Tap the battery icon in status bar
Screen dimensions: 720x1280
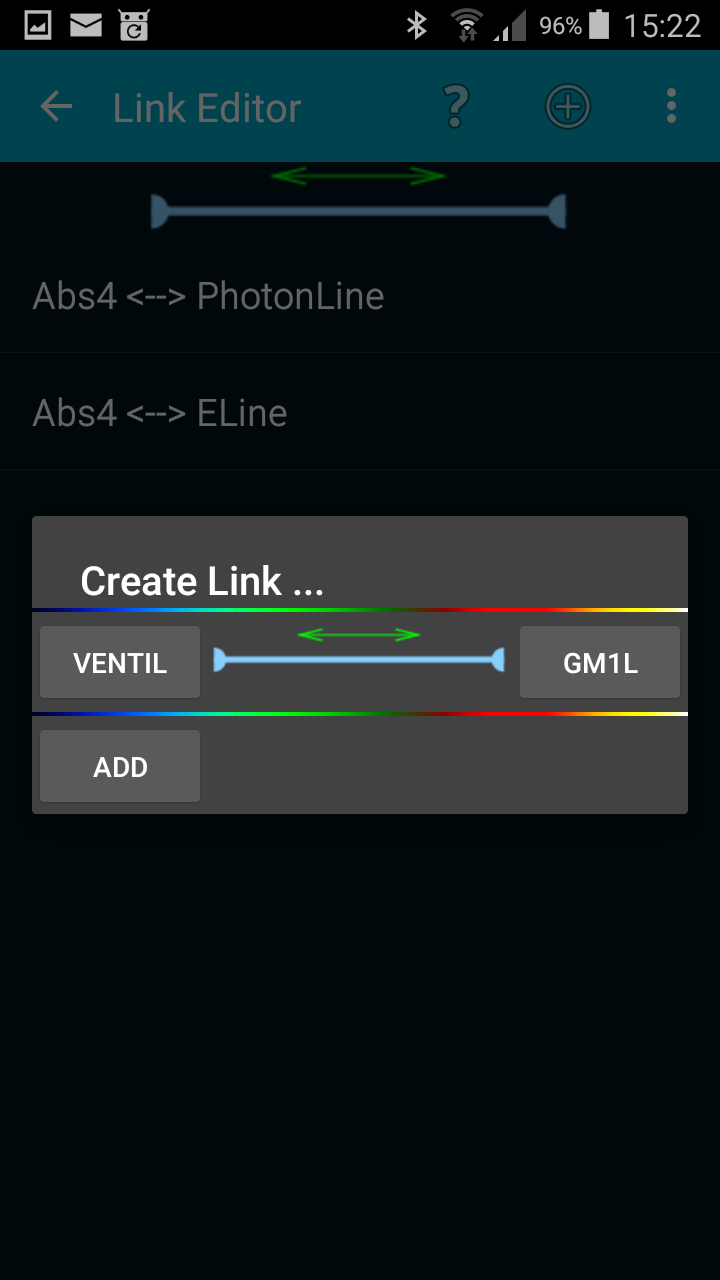[x=599, y=26]
